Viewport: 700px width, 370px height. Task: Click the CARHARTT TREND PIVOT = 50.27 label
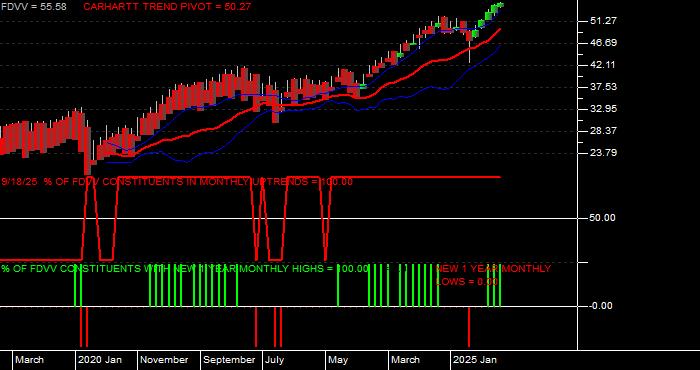[x=167, y=7]
